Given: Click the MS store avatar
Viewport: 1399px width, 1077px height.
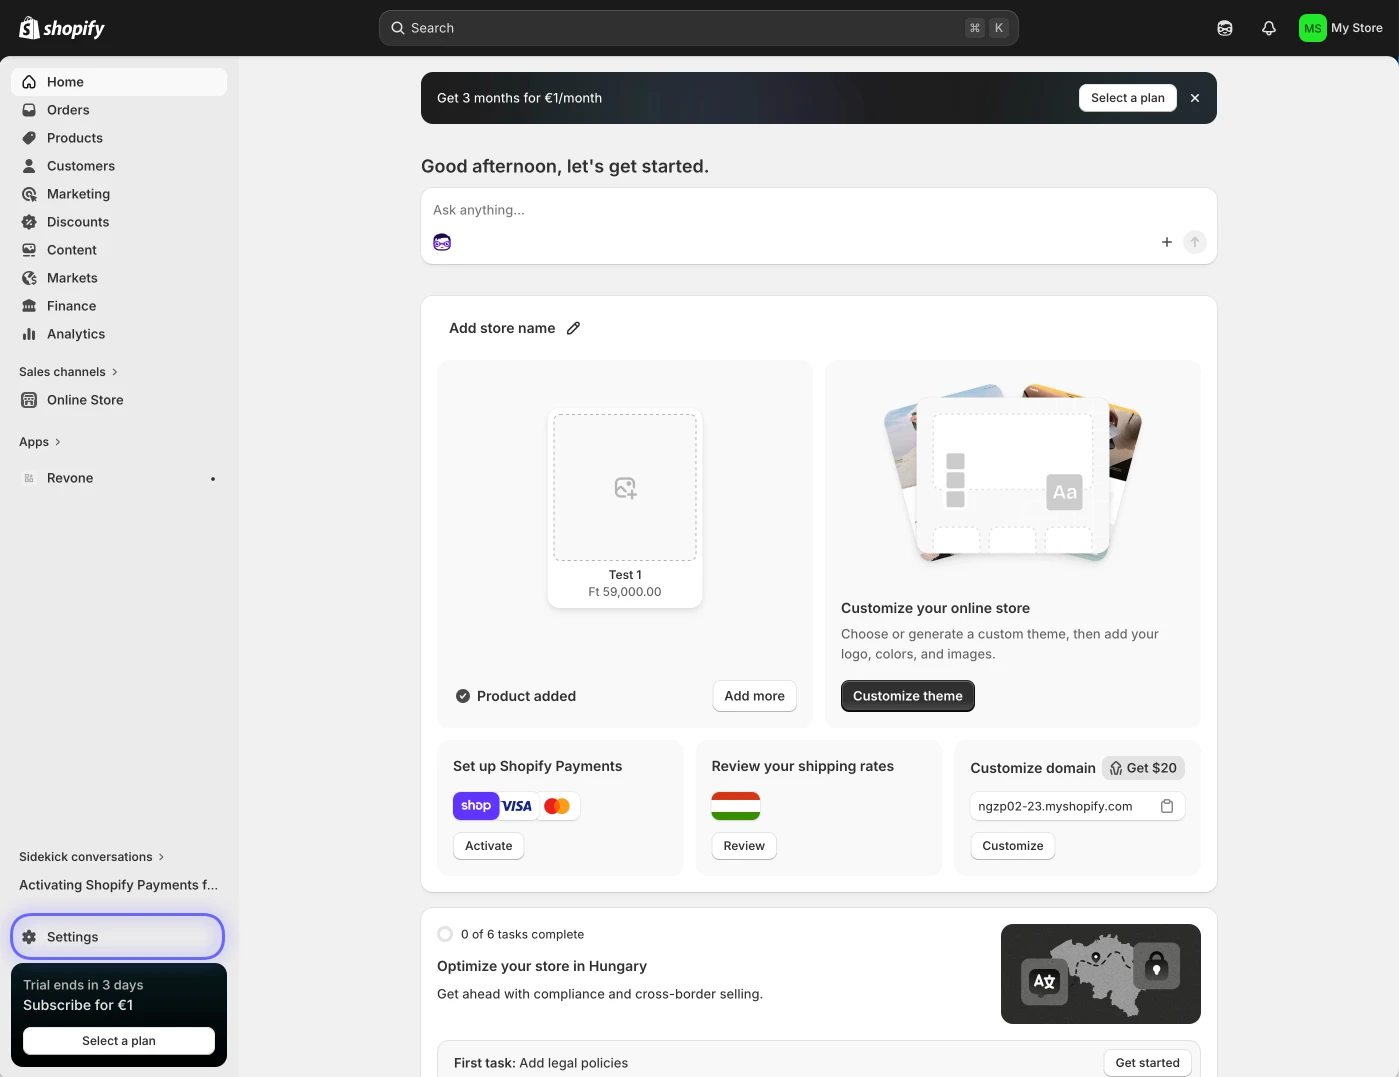Looking at the screenshot, I should [x=1312, y=28].
